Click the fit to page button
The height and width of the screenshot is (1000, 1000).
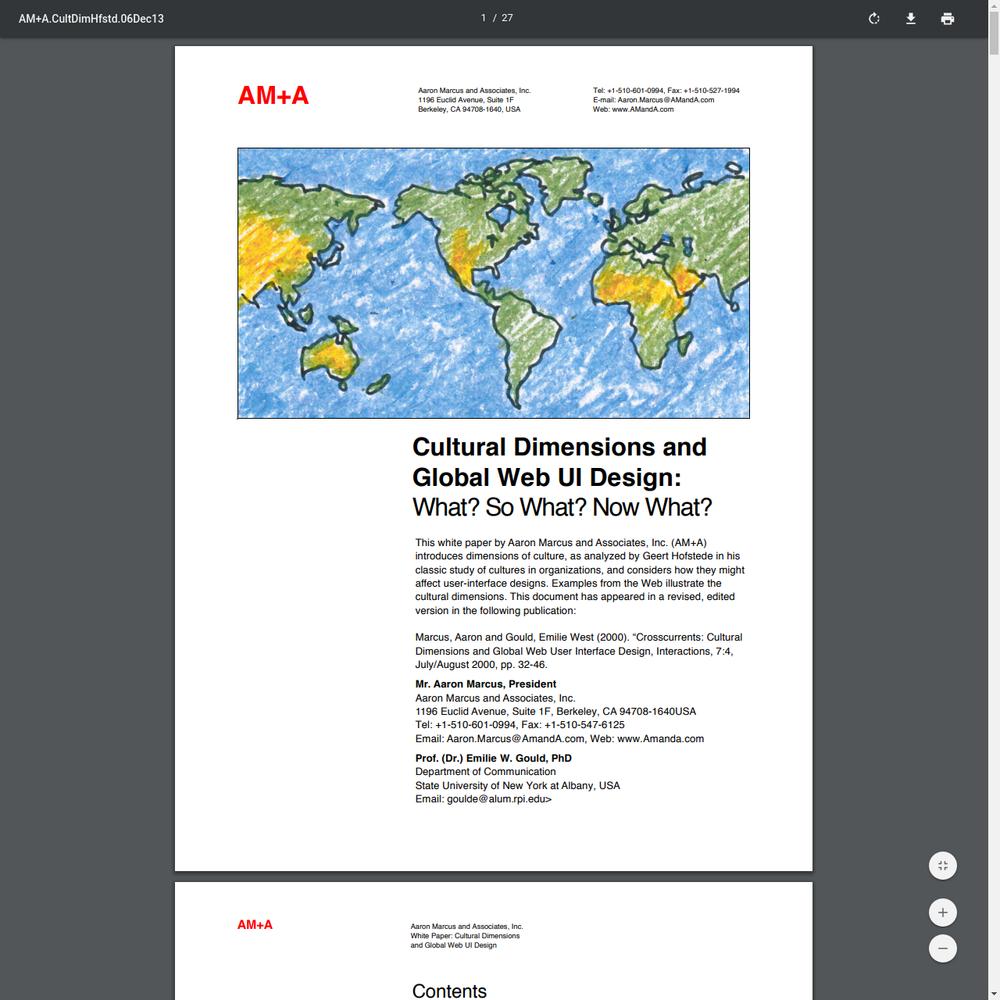[x=943, y=865]
